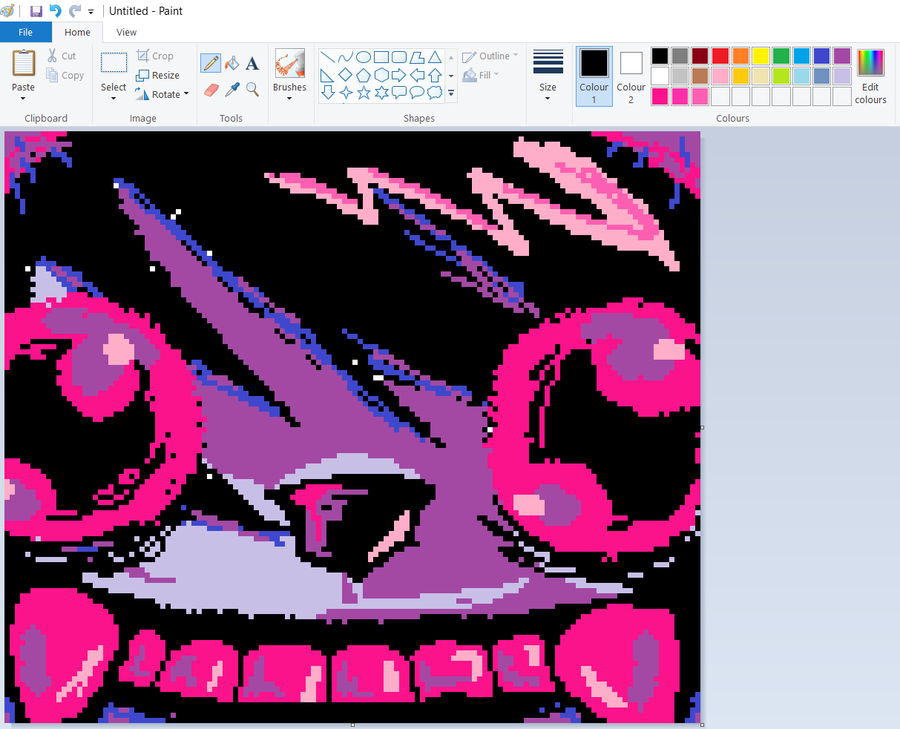
Task: Activate the Colour 2 selector
Action: coord(631,76)
